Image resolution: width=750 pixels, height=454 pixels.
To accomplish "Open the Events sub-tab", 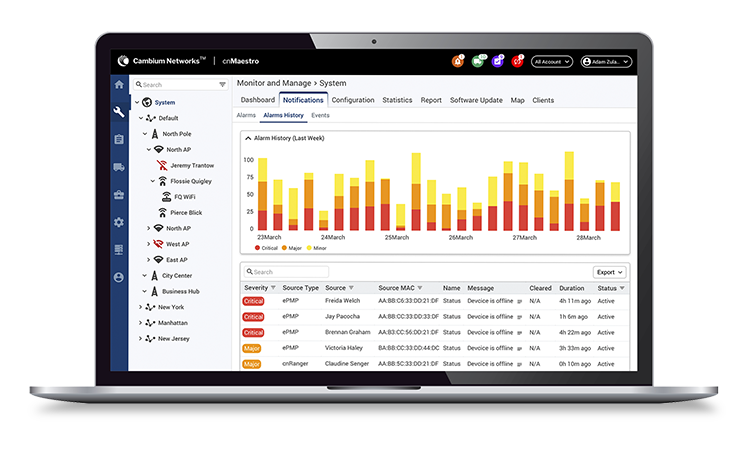I will pyautogui.click(x=320, y=116).
